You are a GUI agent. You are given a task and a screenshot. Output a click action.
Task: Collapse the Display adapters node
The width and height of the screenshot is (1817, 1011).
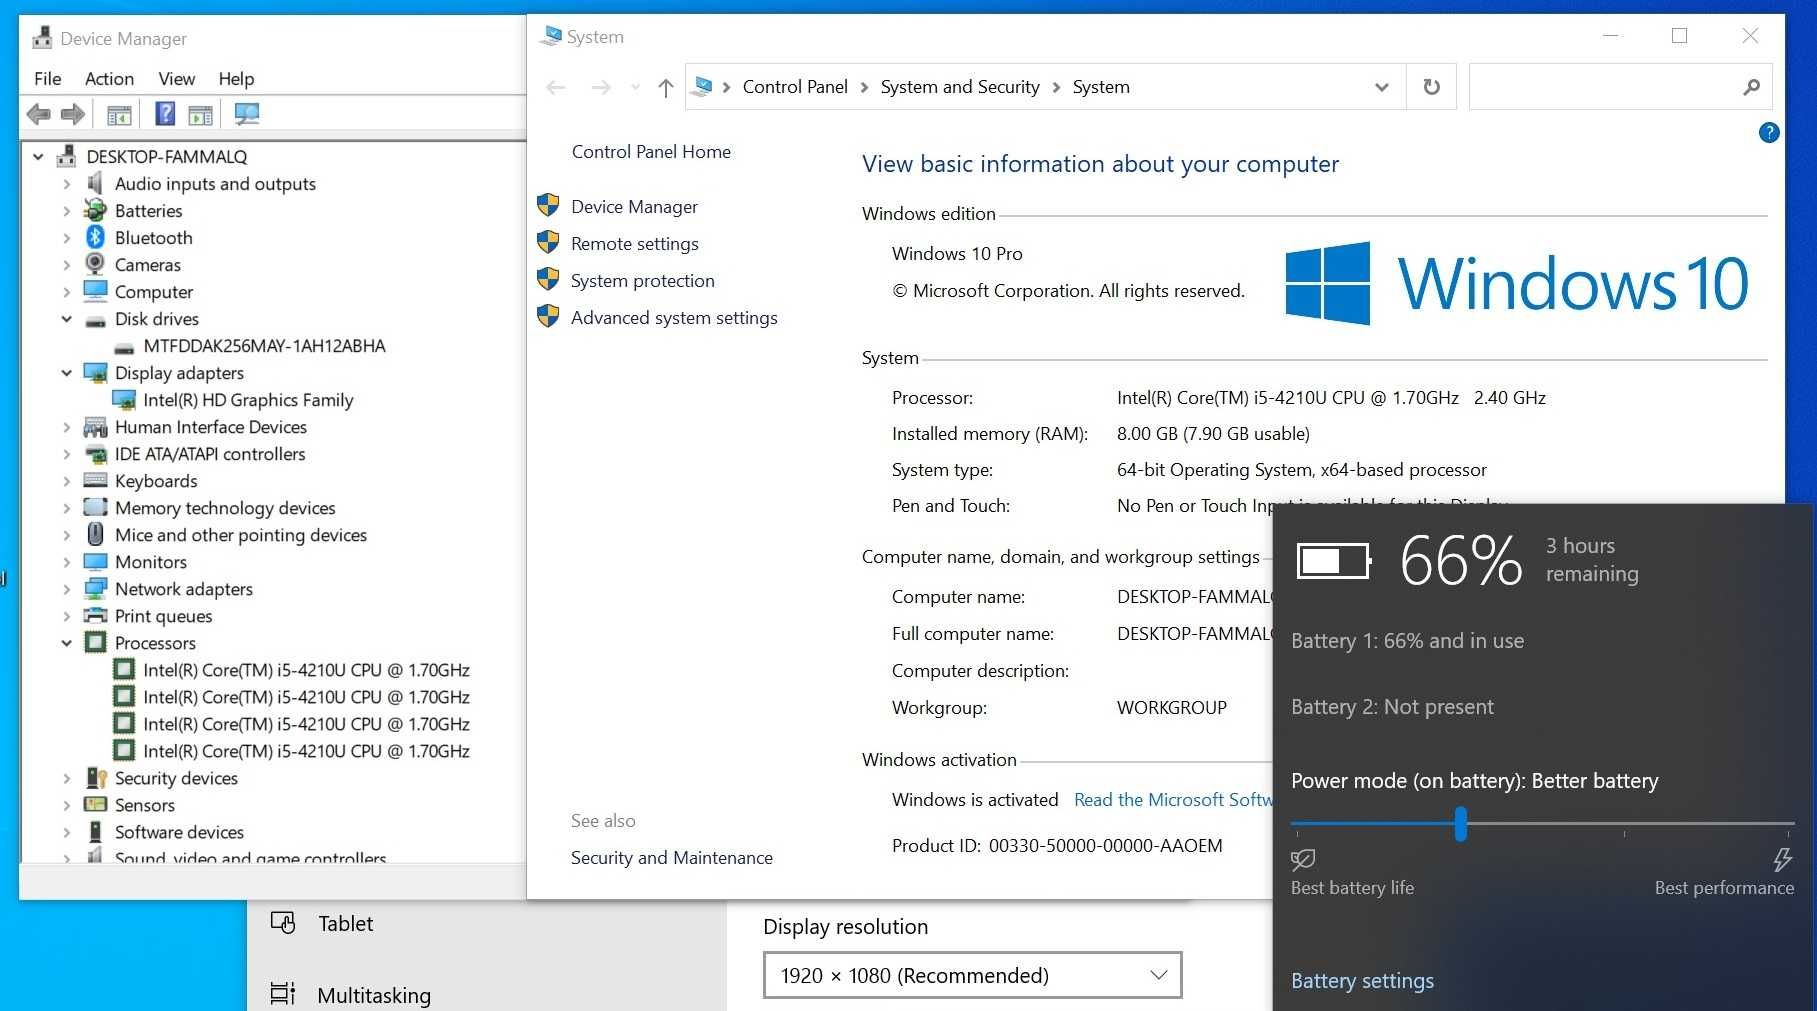(67, 373)
